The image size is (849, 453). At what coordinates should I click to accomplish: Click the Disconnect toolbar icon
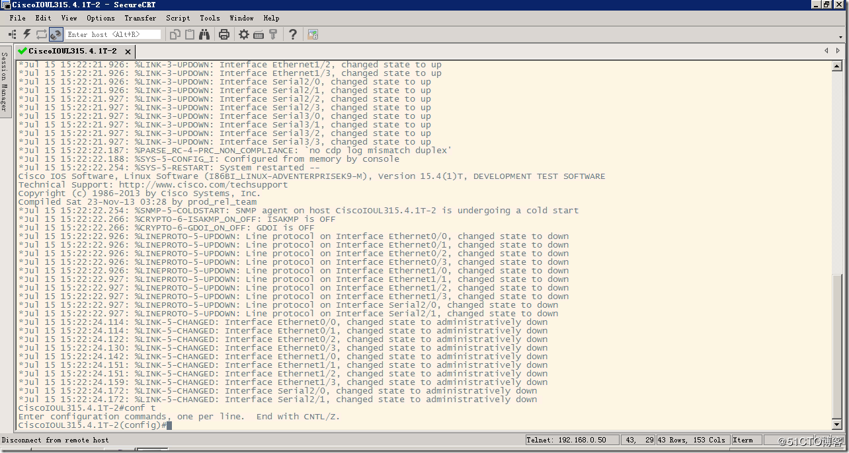(x=56, y=35)
